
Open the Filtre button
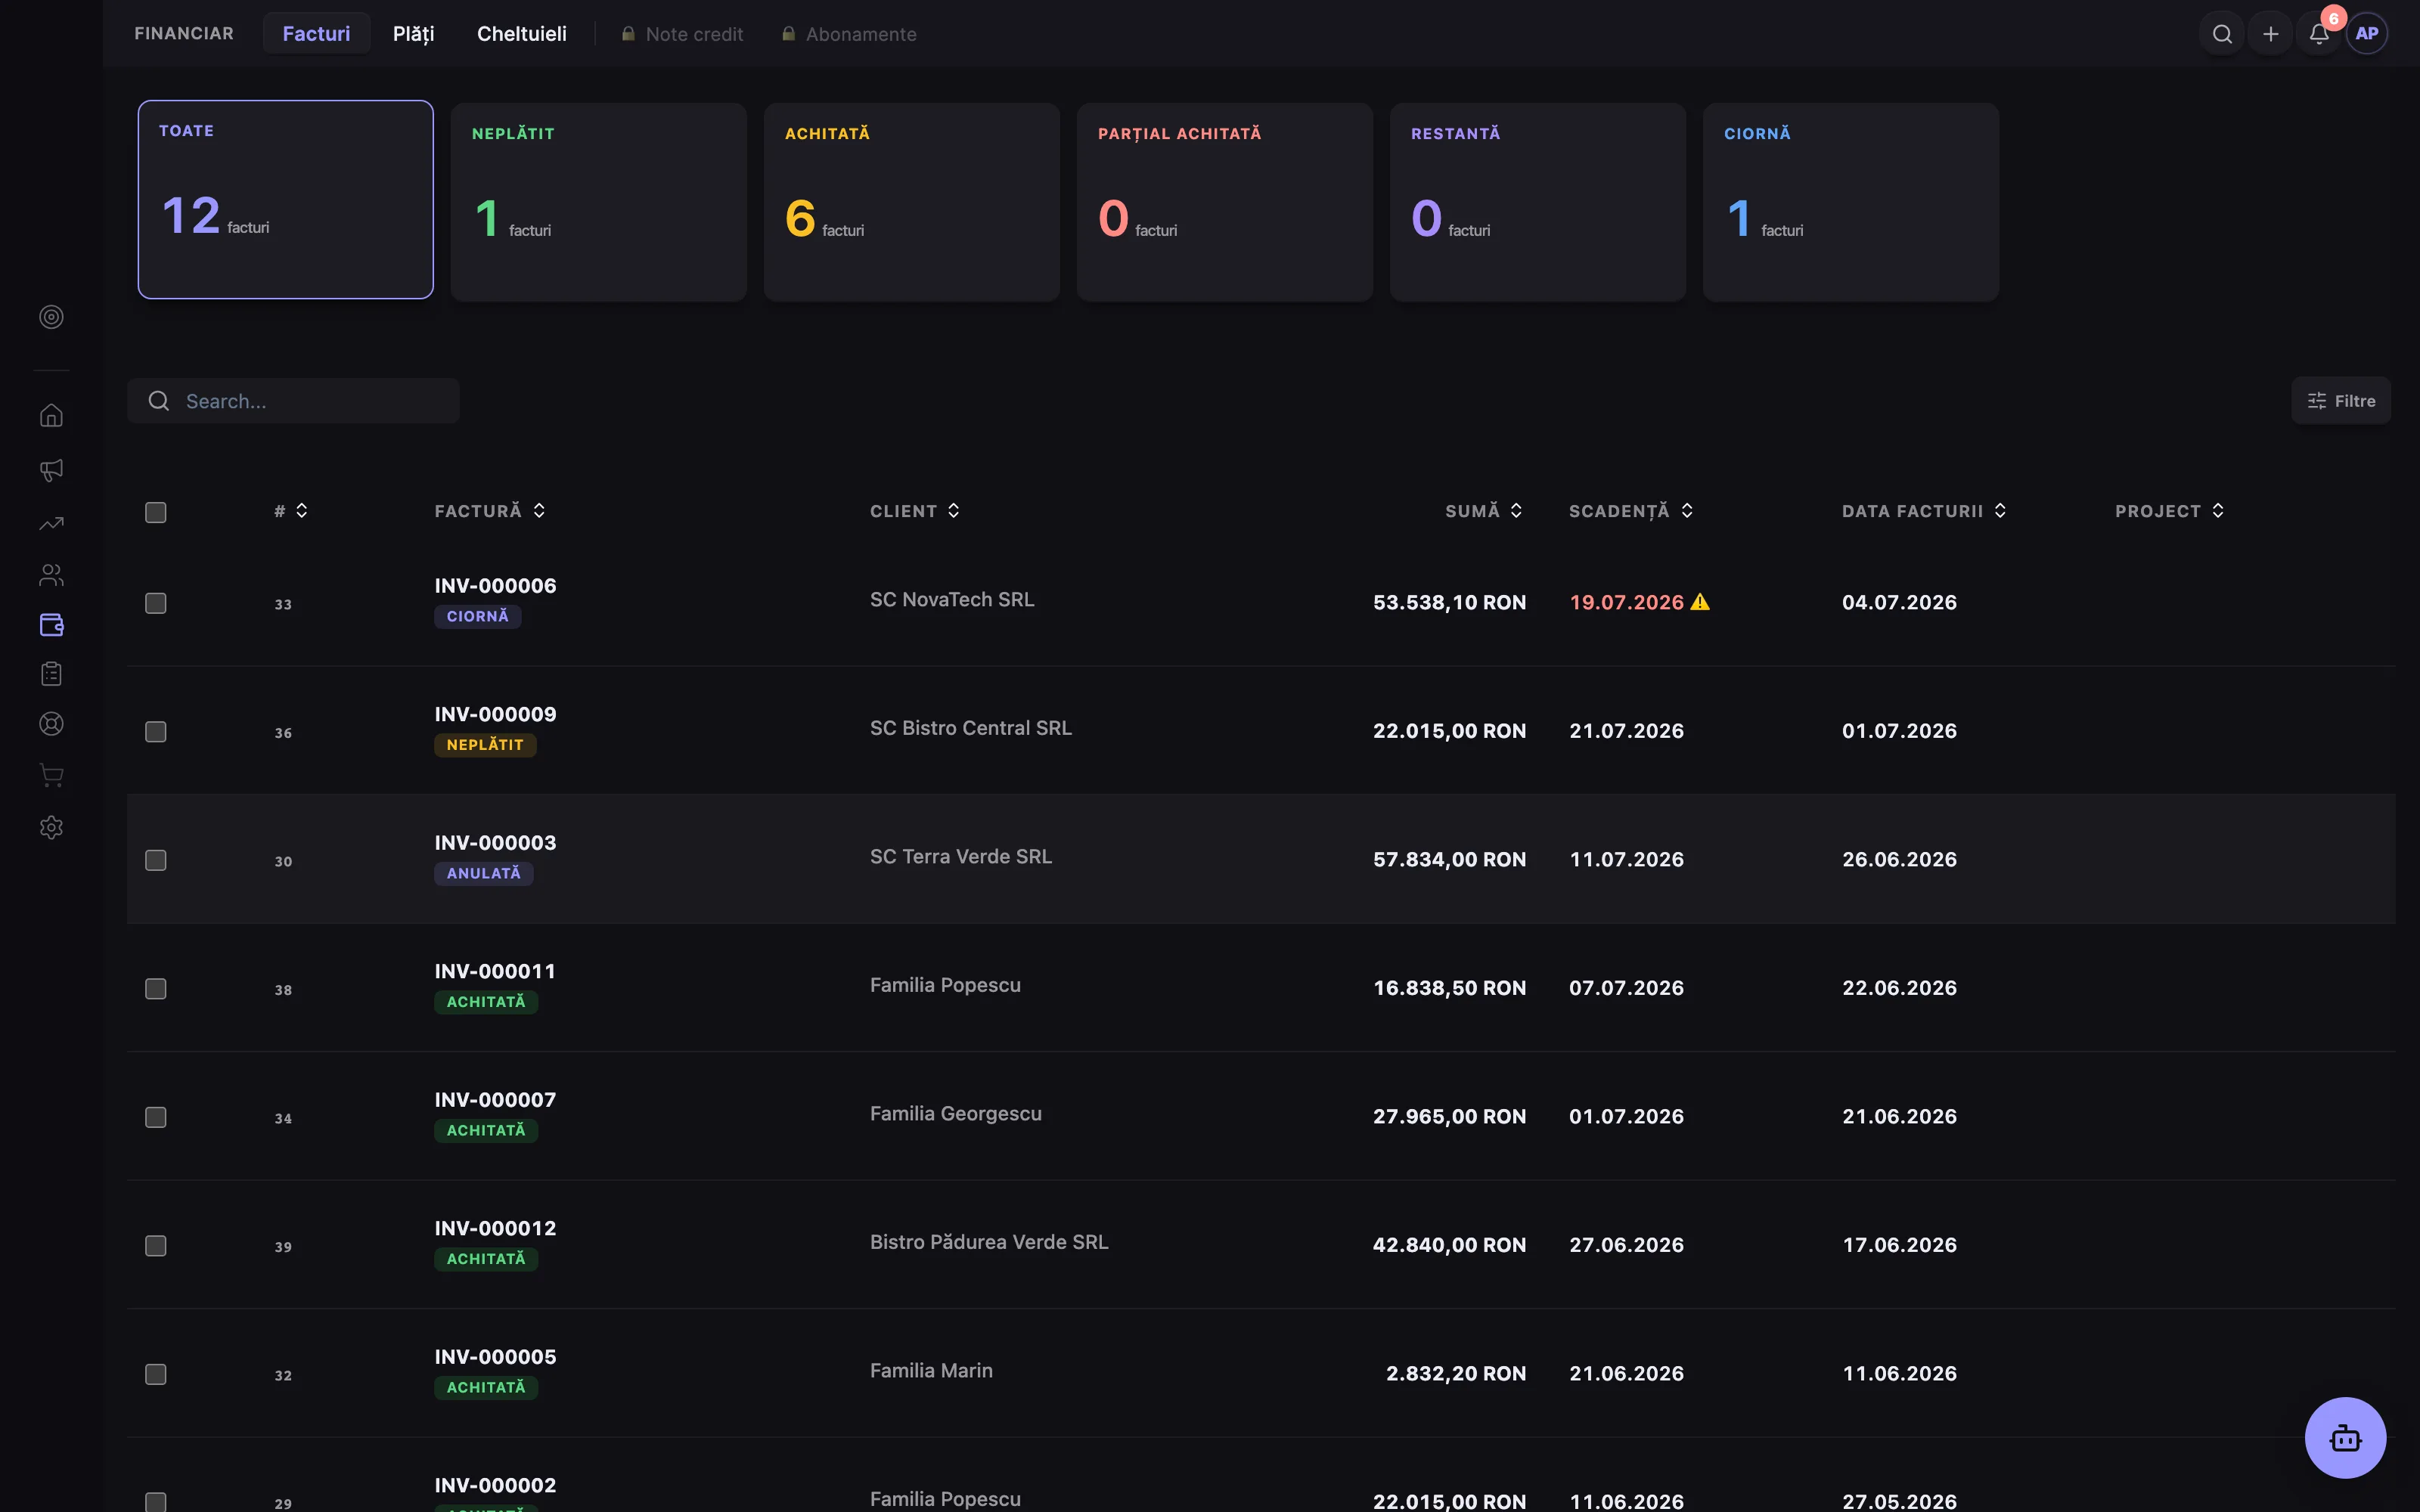2341,401
